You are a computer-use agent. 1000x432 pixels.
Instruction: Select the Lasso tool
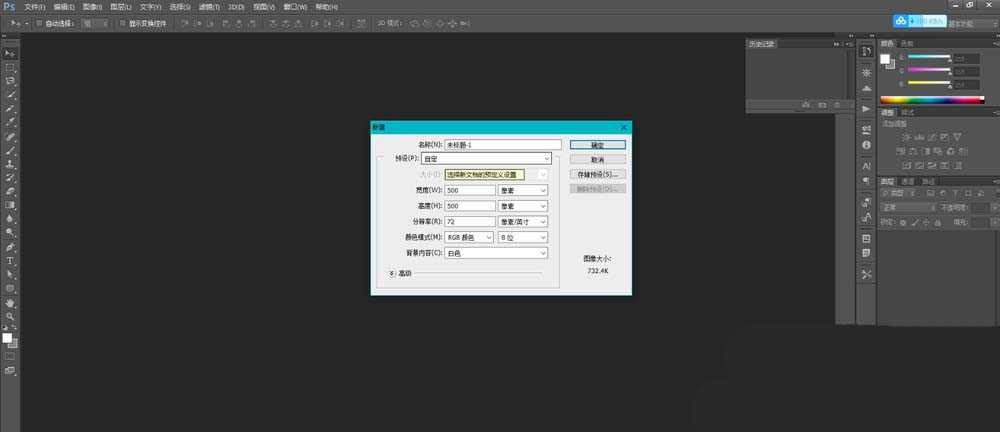[x=10, y=81]
